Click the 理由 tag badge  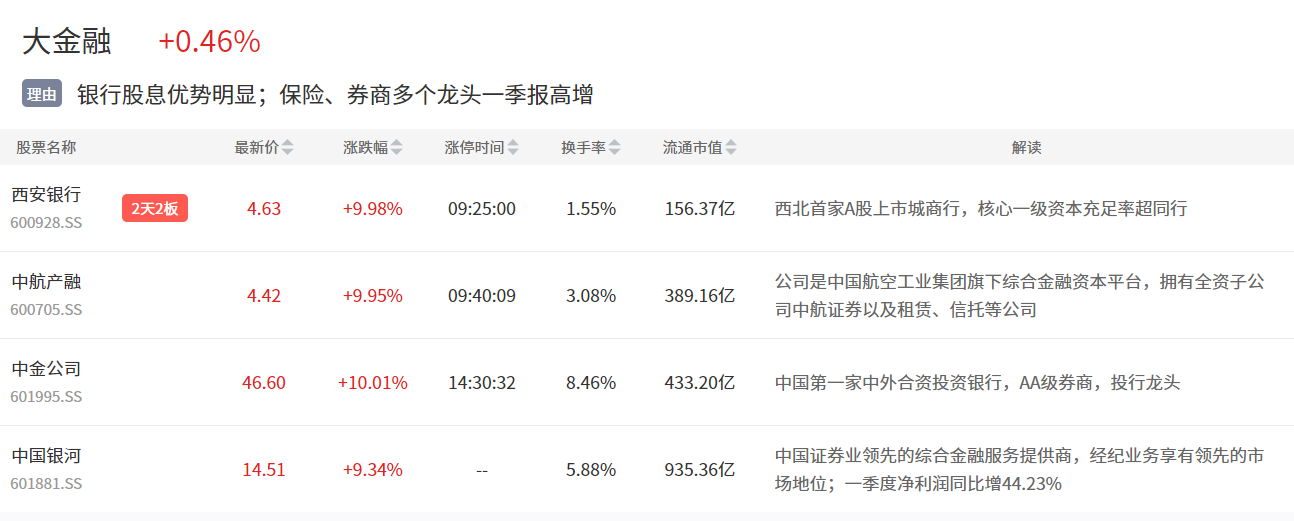42,95
